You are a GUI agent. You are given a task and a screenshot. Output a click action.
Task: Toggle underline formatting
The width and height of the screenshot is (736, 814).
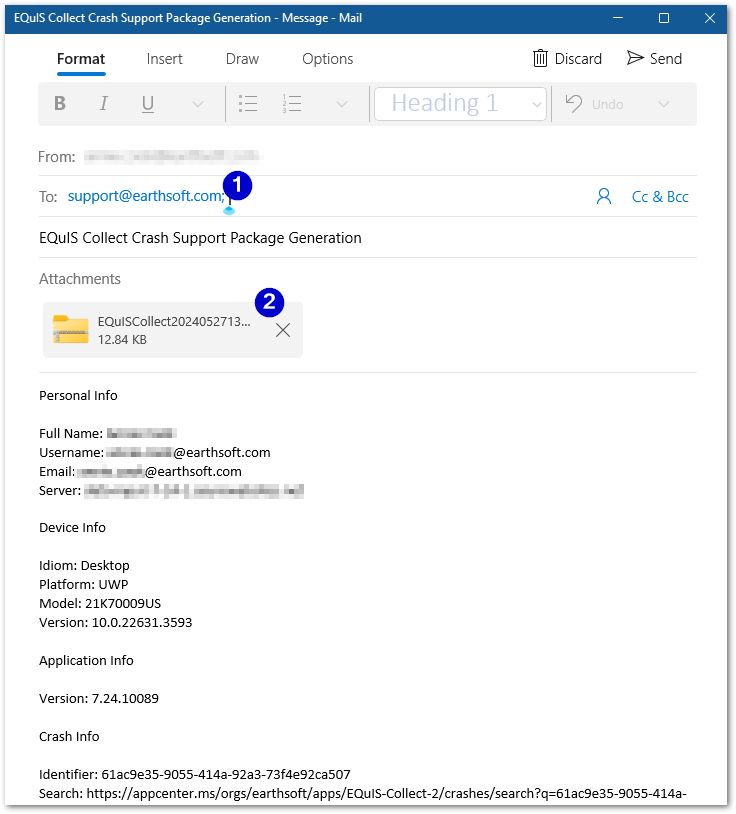click(x=148, y=104)
